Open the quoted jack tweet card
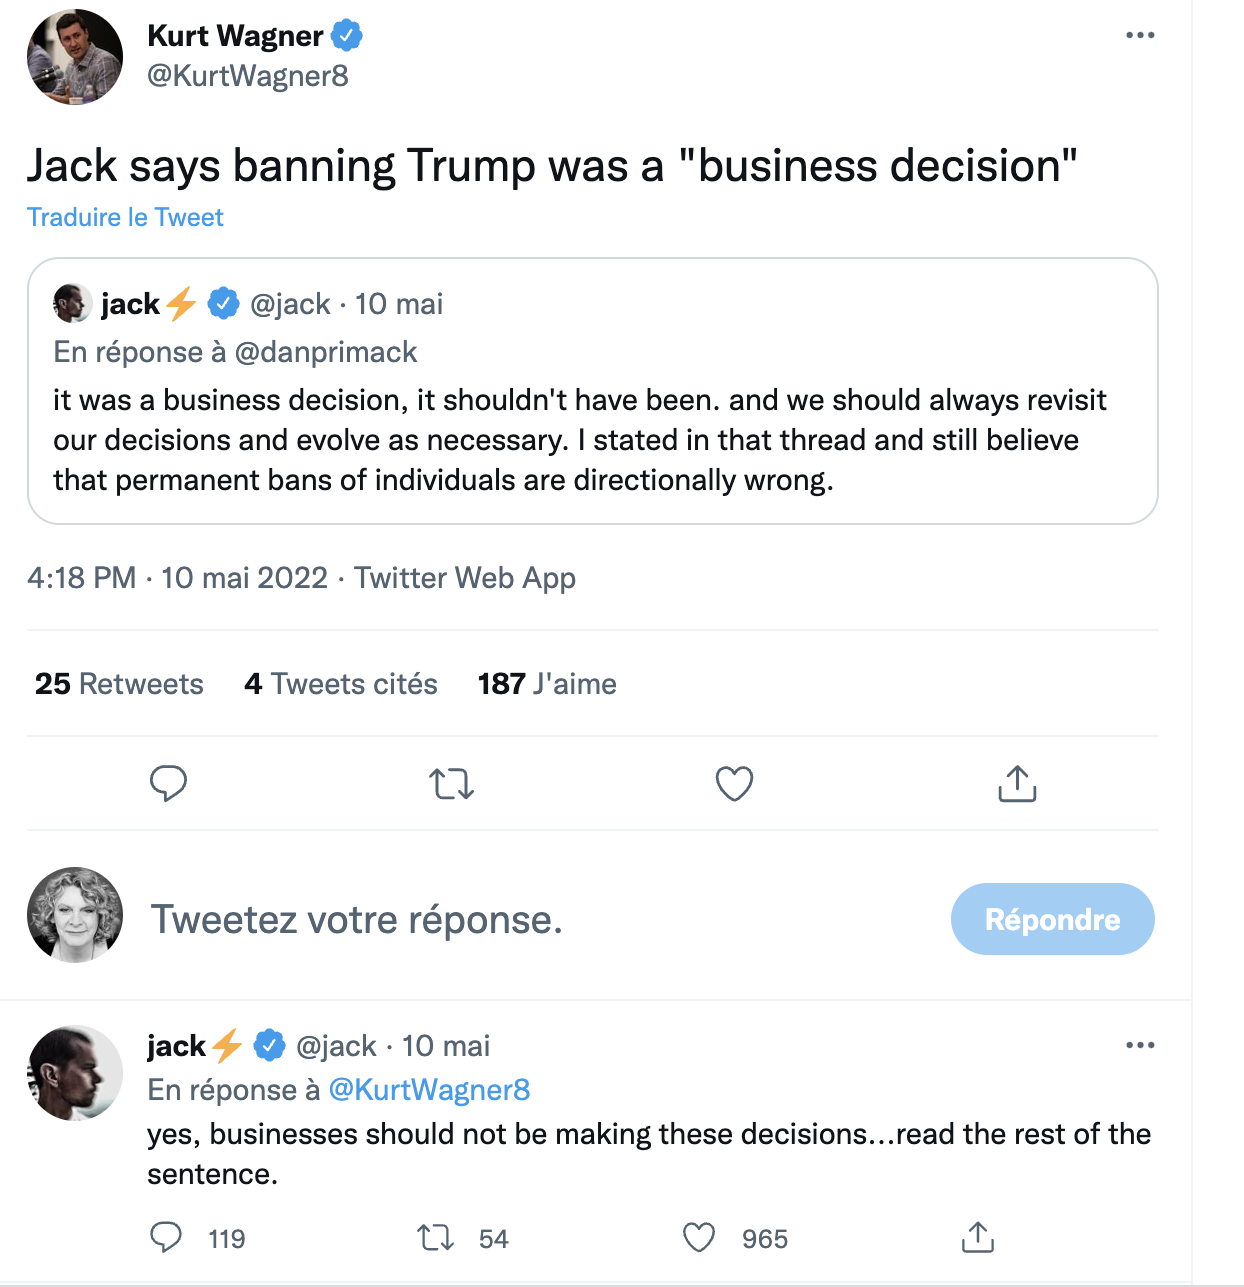Screen dimensions: 1244x1287 pyautogui.click(x=592, y=391)
